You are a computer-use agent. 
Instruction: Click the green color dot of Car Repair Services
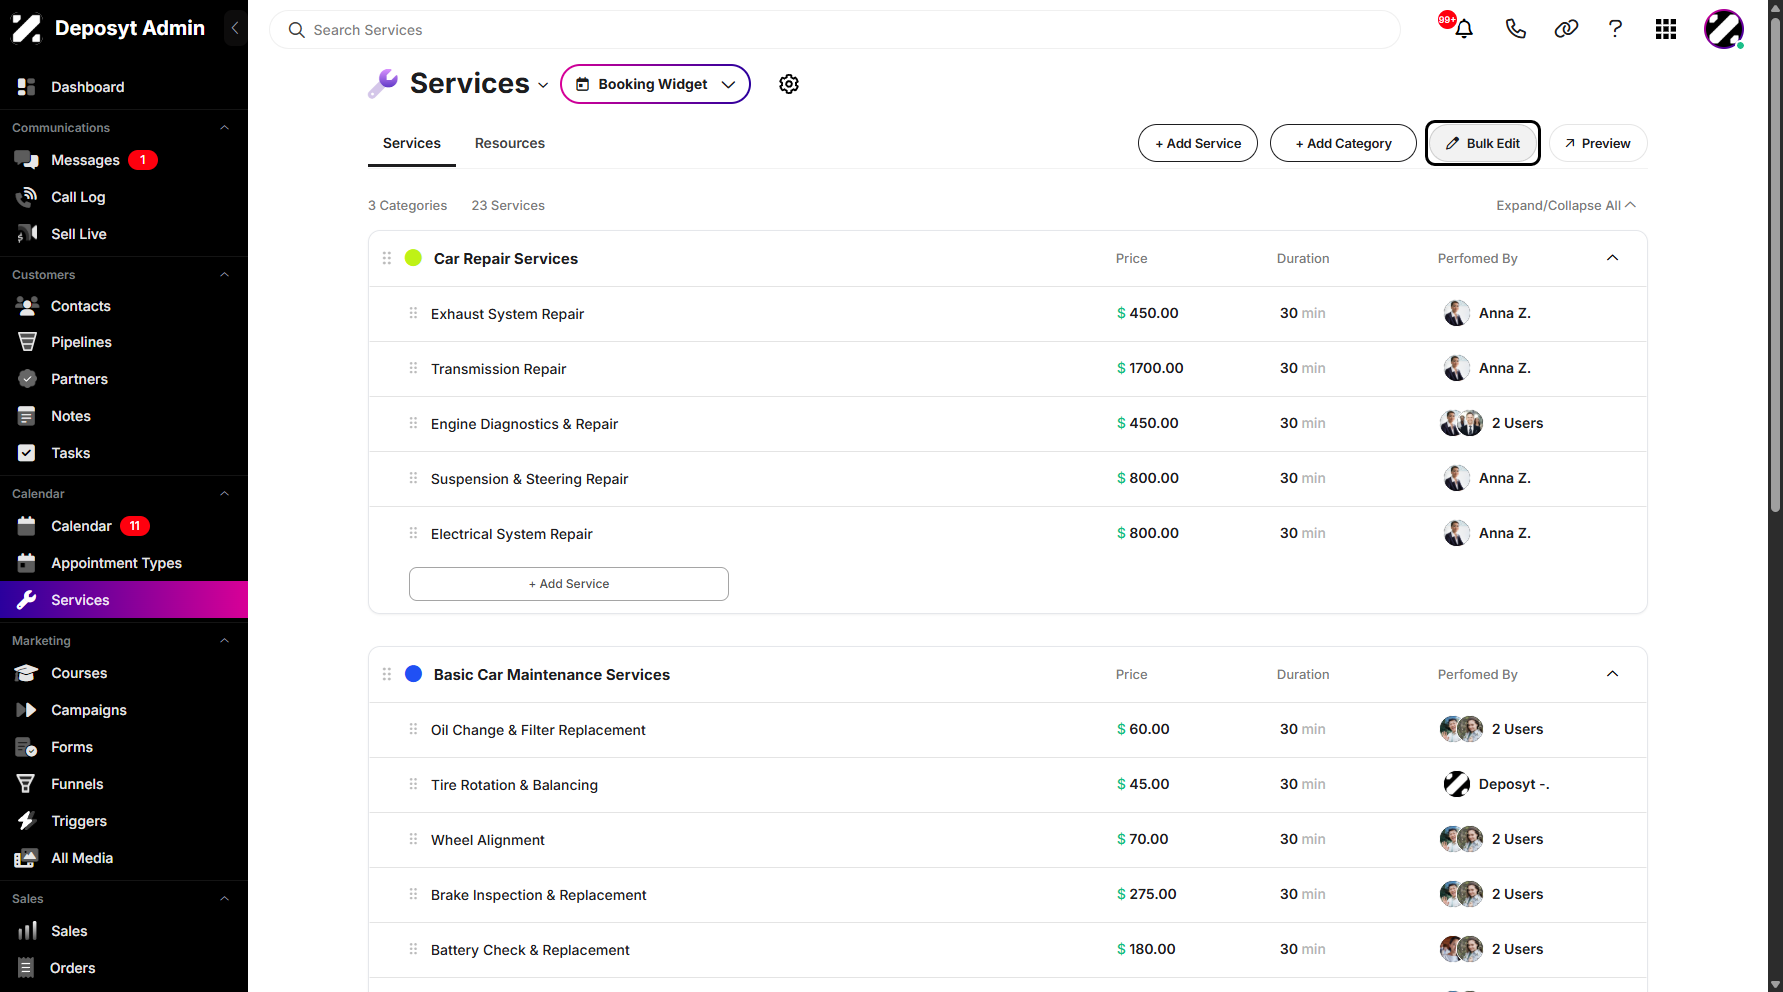413,258
